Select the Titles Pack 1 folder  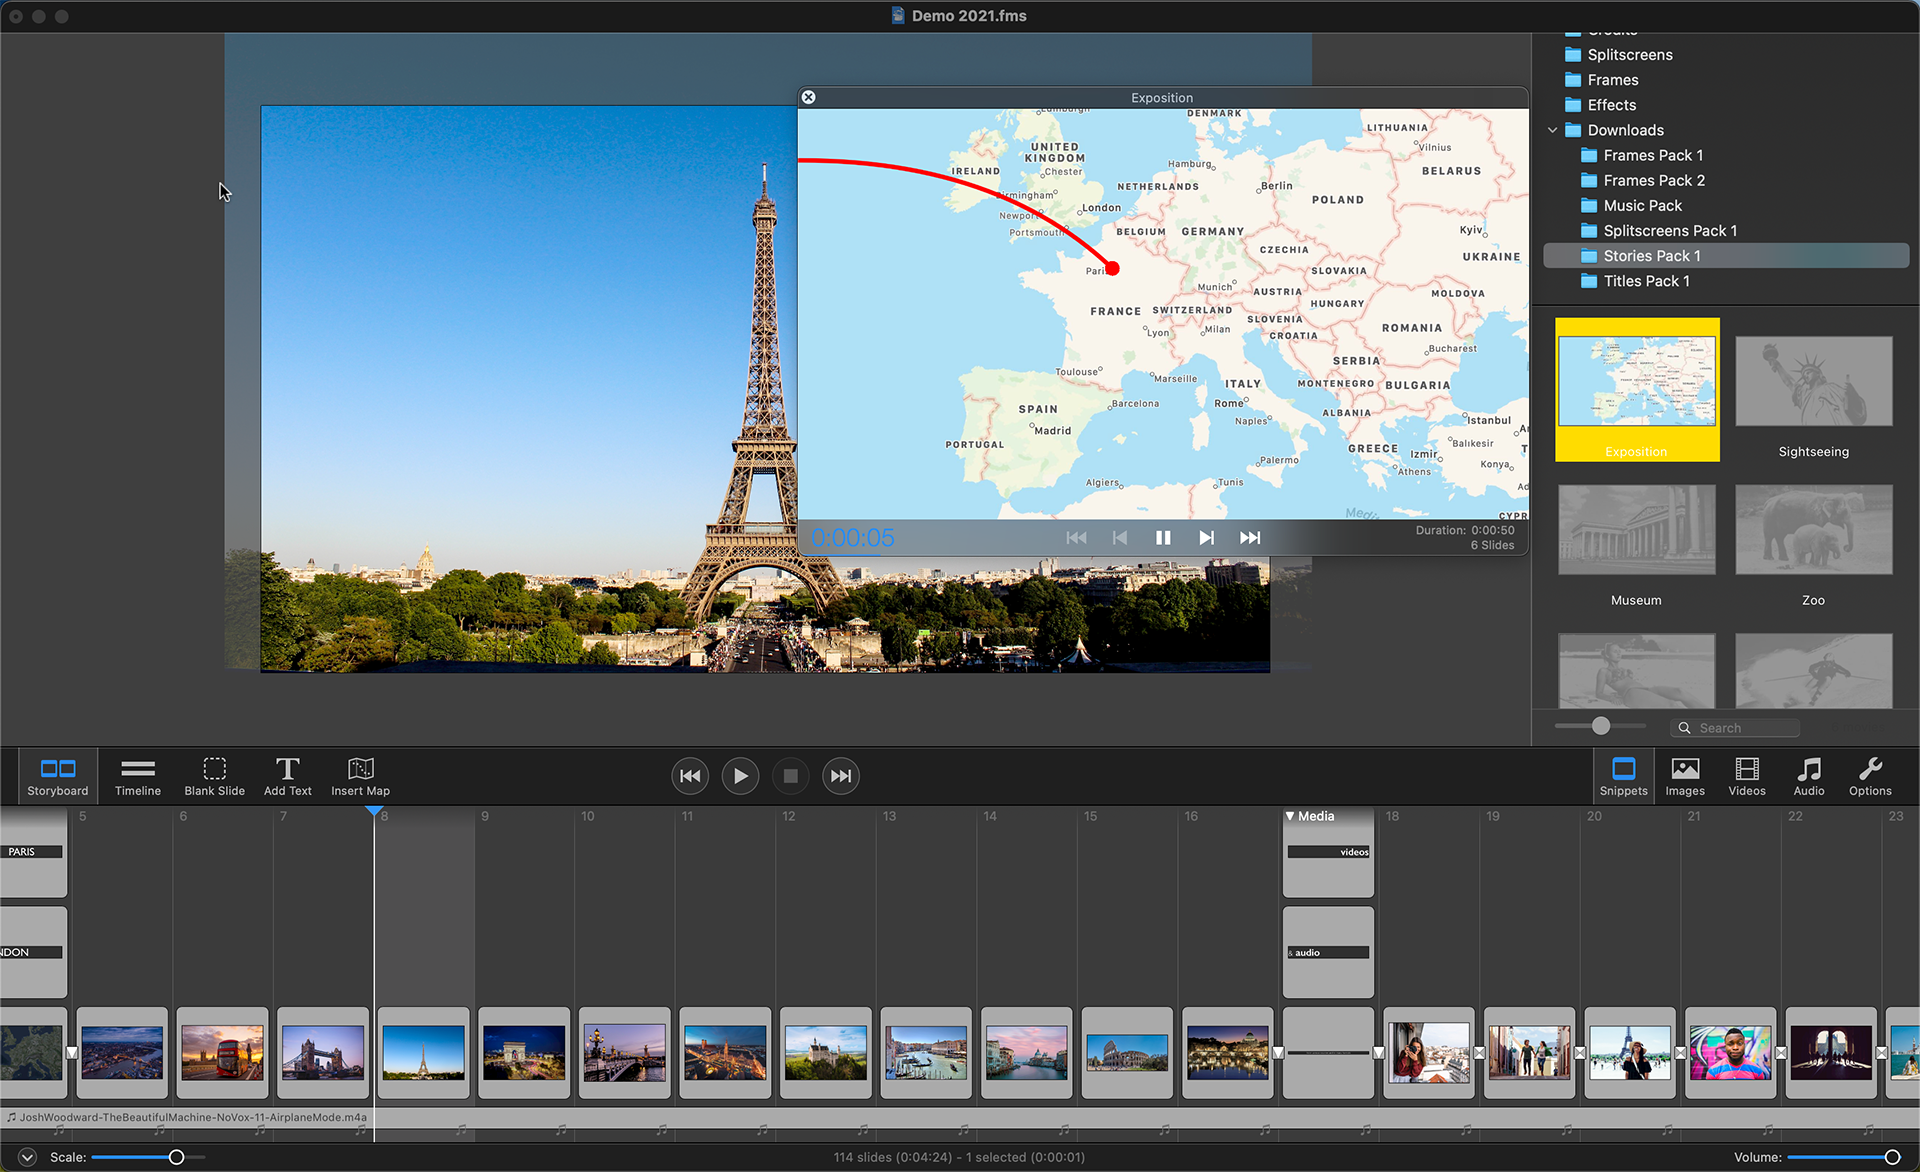tap(1646, 281)
